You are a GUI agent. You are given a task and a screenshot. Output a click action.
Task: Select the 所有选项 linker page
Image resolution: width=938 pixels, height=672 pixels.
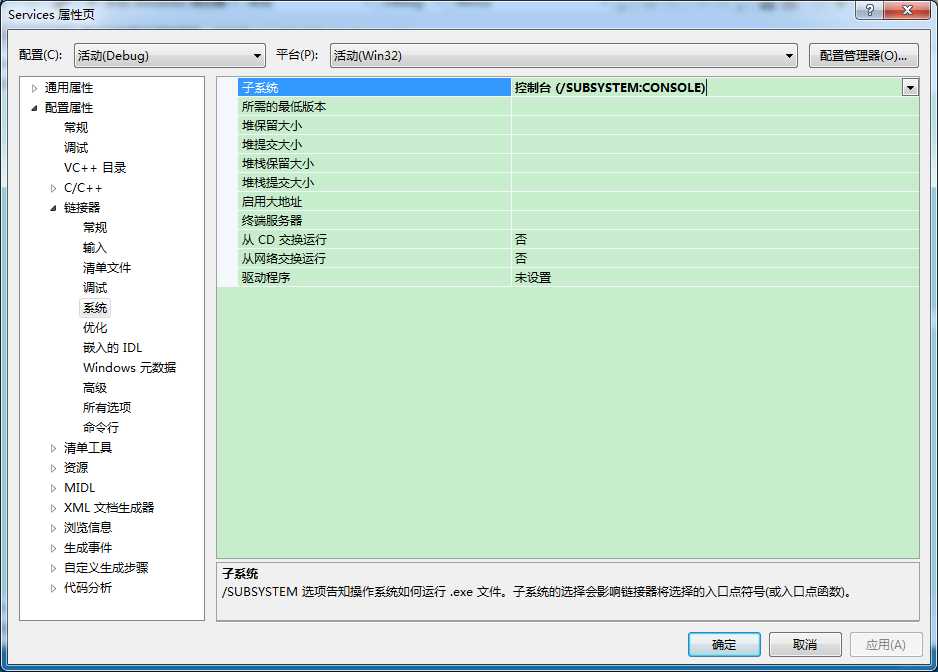point(107,408)
